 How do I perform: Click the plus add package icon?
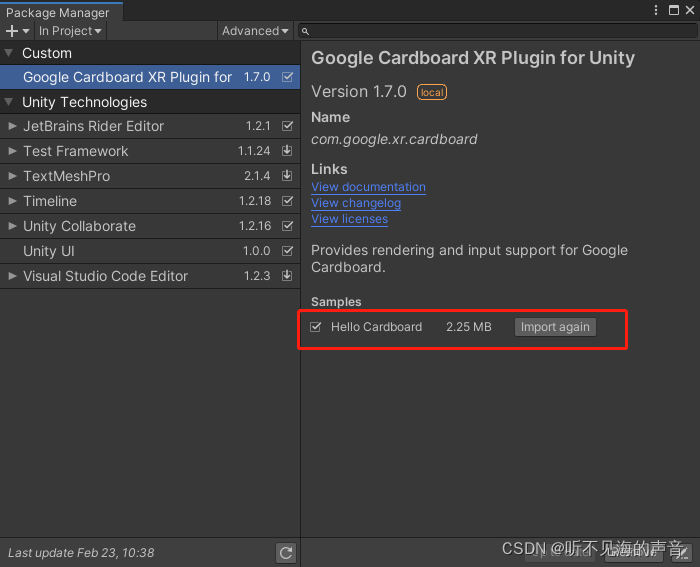[17, 31]
